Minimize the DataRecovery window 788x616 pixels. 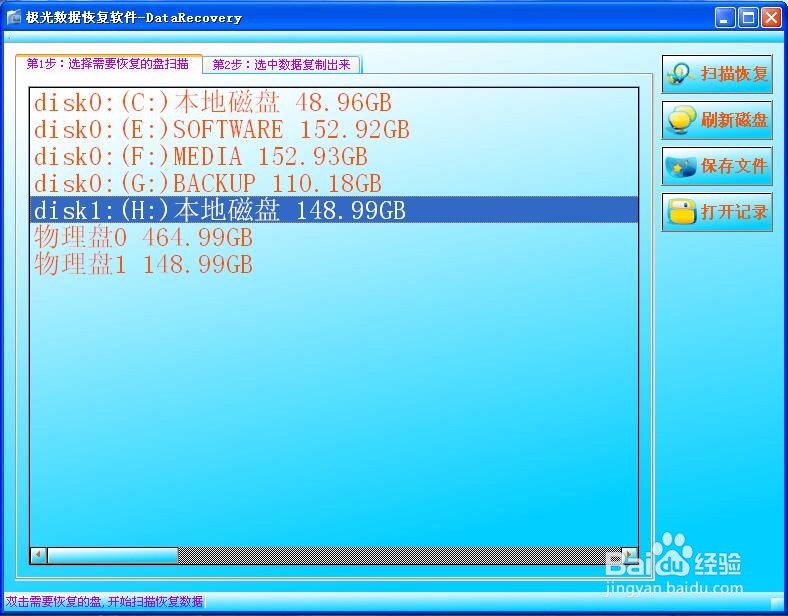point(725,18)
